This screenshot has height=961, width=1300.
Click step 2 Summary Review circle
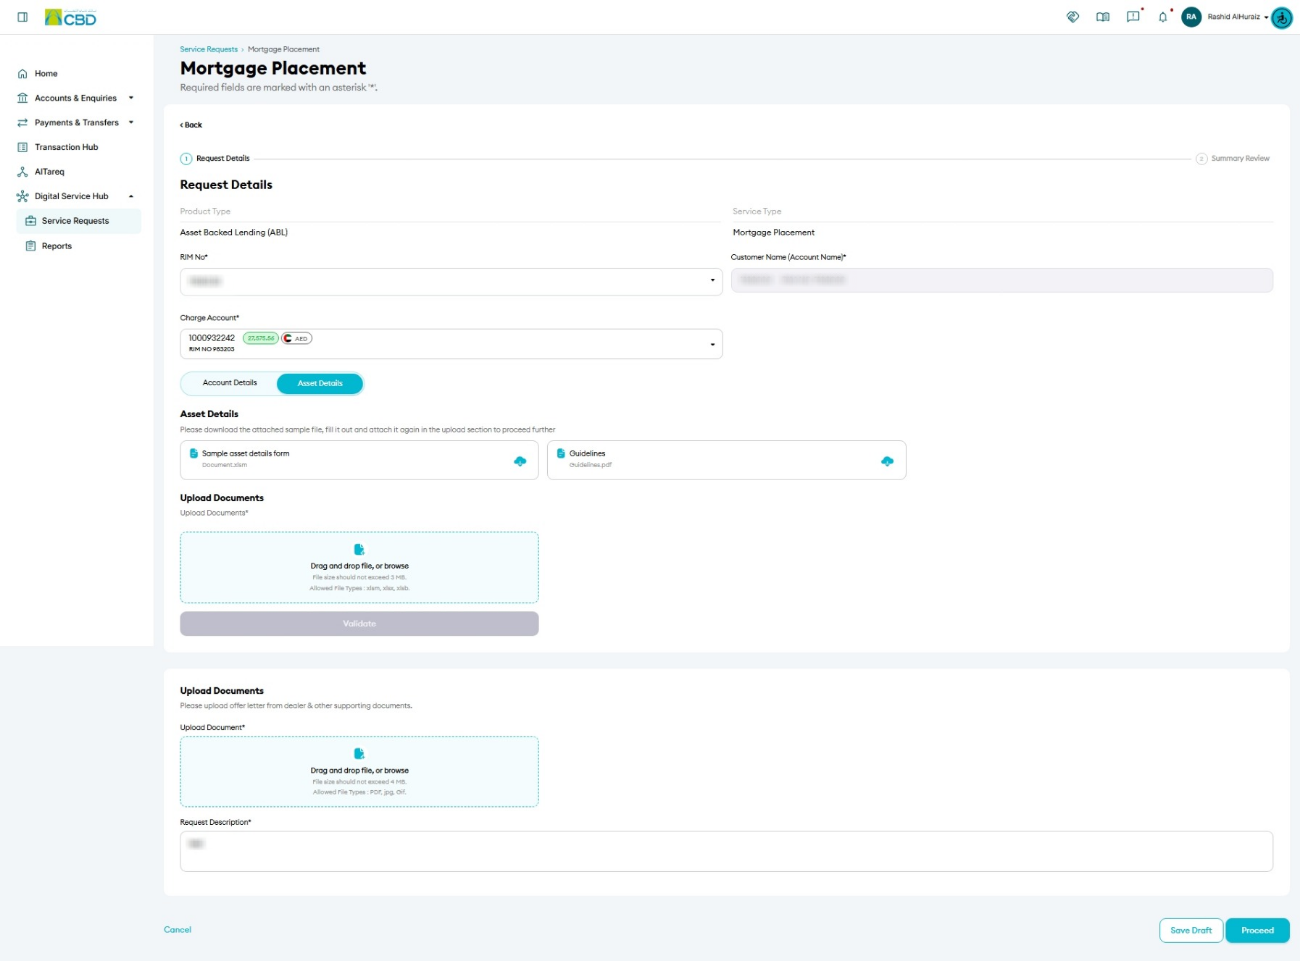pos(1202,158)
